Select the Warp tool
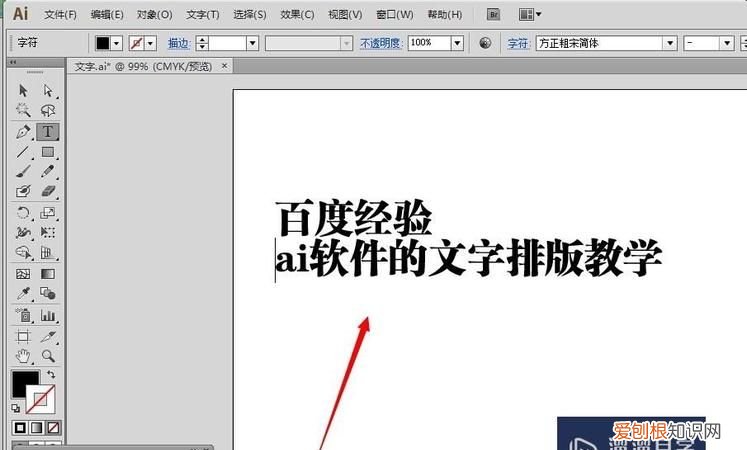This screenshot has height=450, width=747. click(x=23, y=232)
